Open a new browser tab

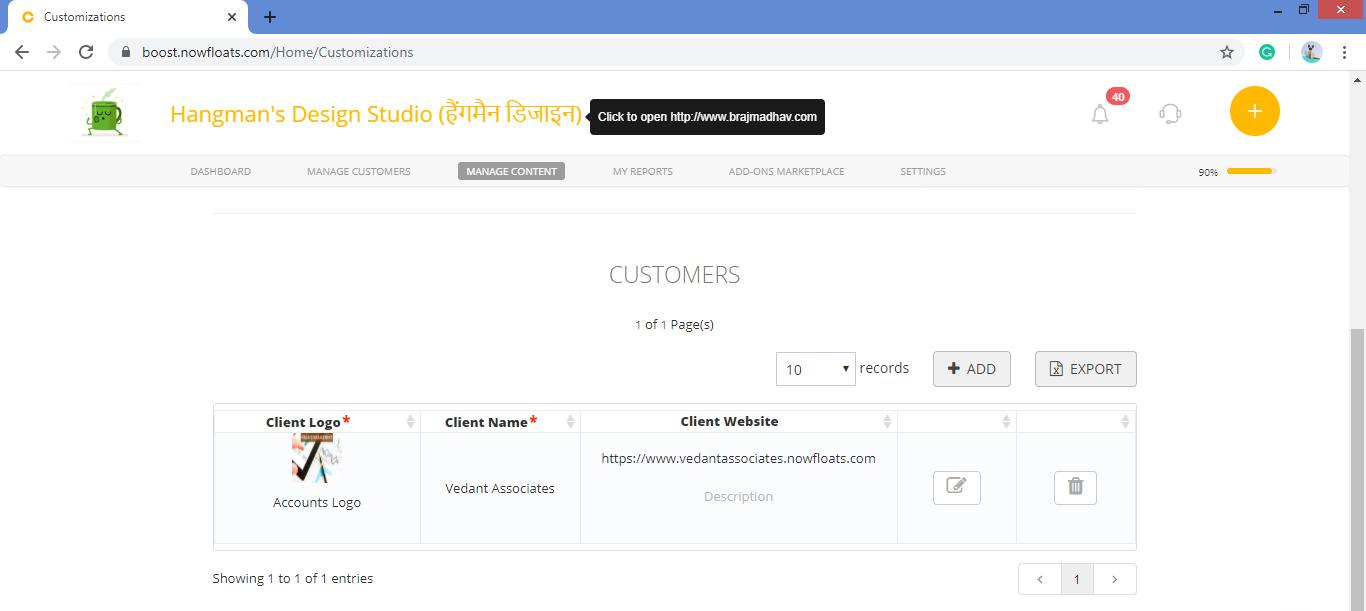tap(270, 17)
